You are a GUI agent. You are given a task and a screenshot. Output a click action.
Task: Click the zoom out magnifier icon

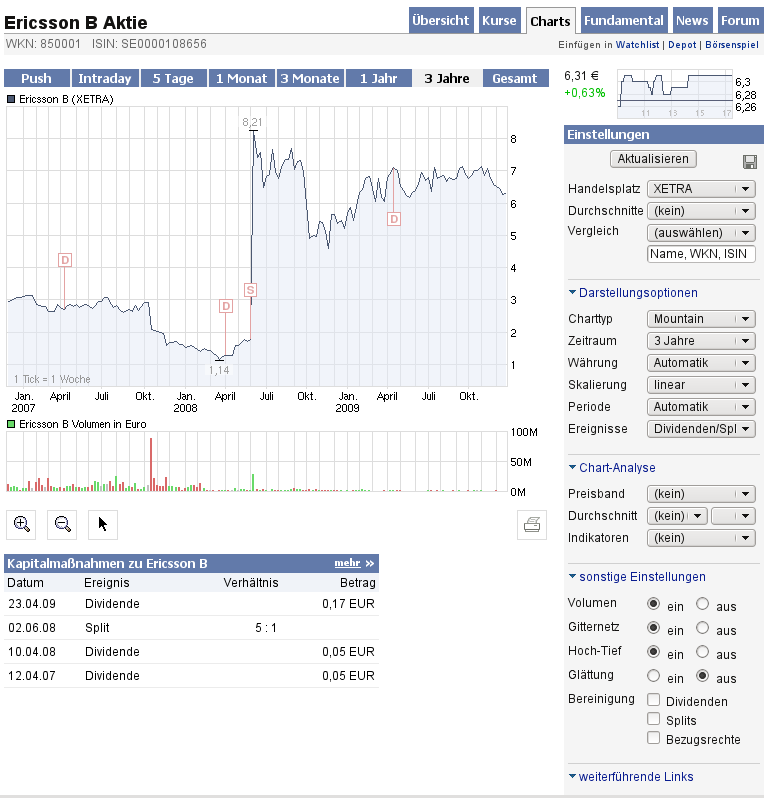62,524
